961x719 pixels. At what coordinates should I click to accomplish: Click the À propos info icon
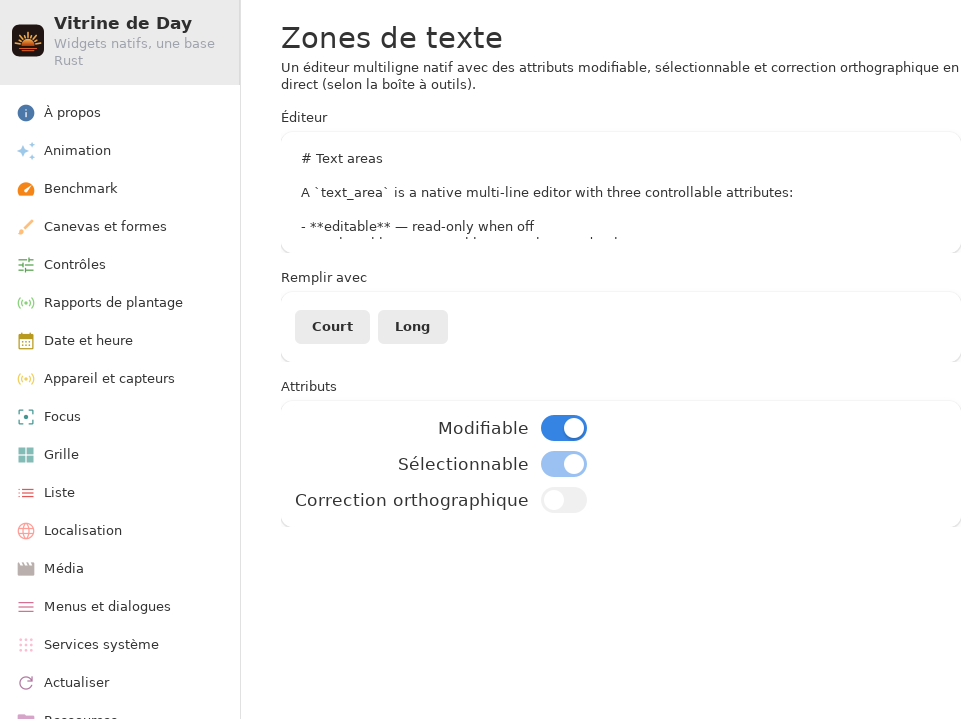(26, 113)
